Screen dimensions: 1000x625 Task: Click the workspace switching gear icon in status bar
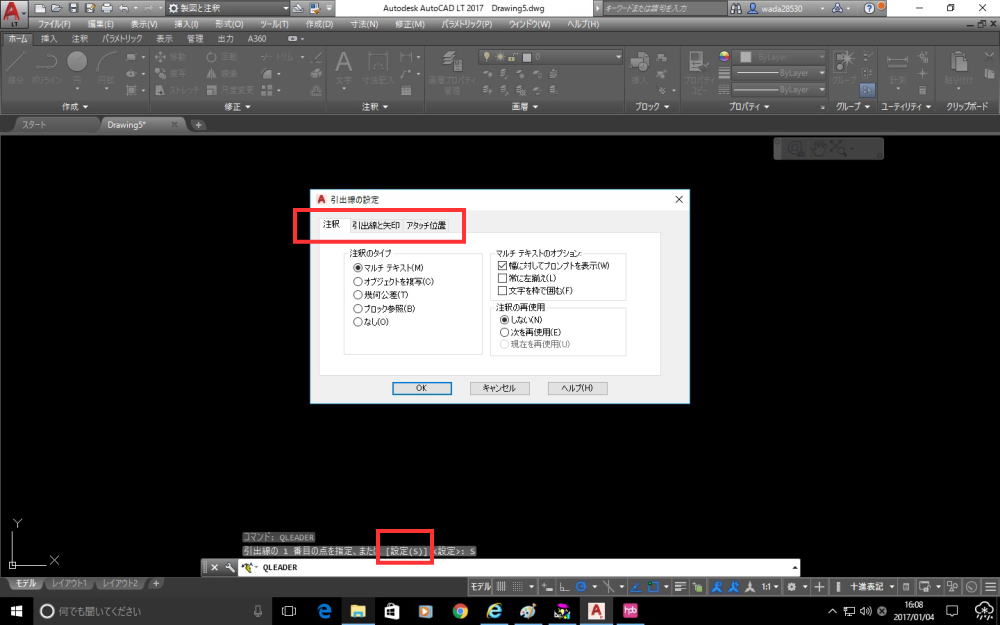tap(791, 586)
